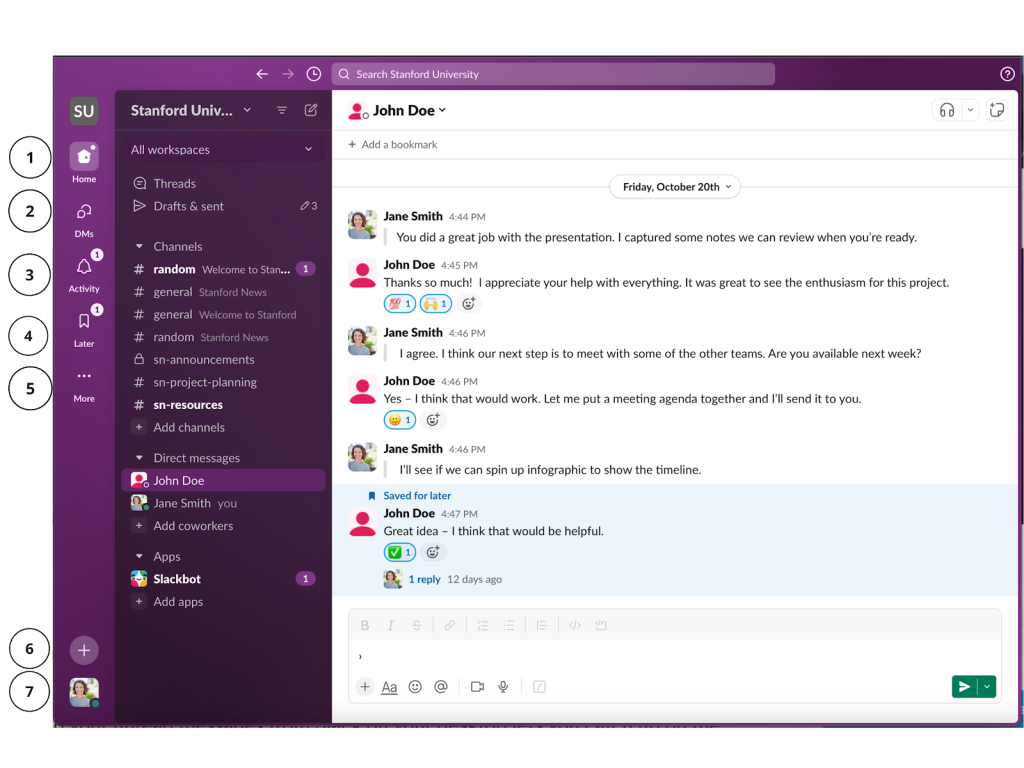
Task: Record a video clip in the composer
Action: 477,687
